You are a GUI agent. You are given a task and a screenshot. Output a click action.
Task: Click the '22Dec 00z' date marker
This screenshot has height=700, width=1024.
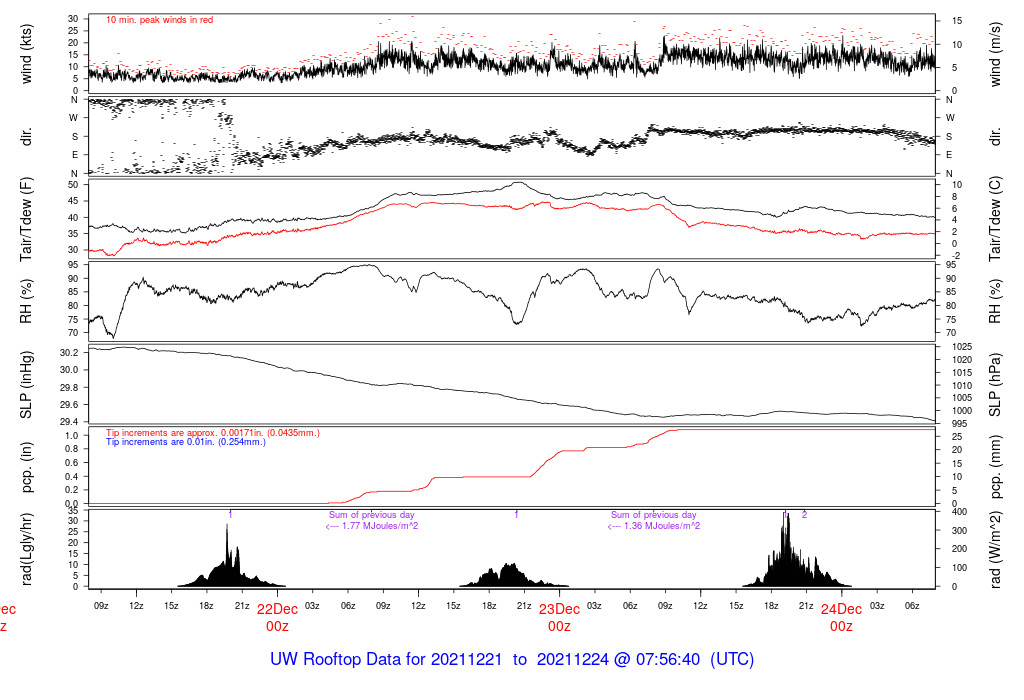point(277,618)
